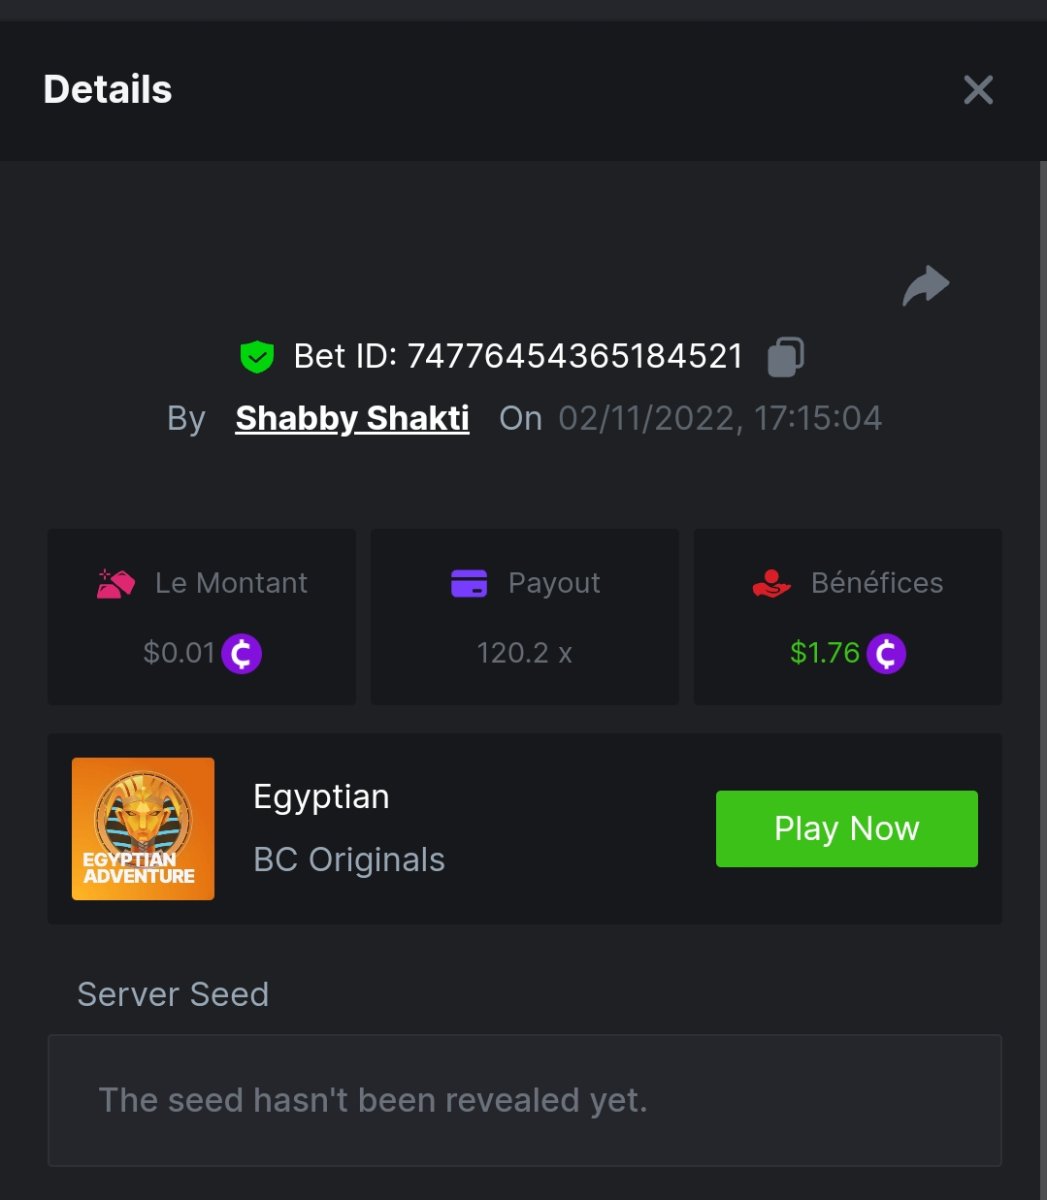This screenshot has width=1047, height=1200.
Task: Click the 120.2 x payout value
Action: (524, 654)
